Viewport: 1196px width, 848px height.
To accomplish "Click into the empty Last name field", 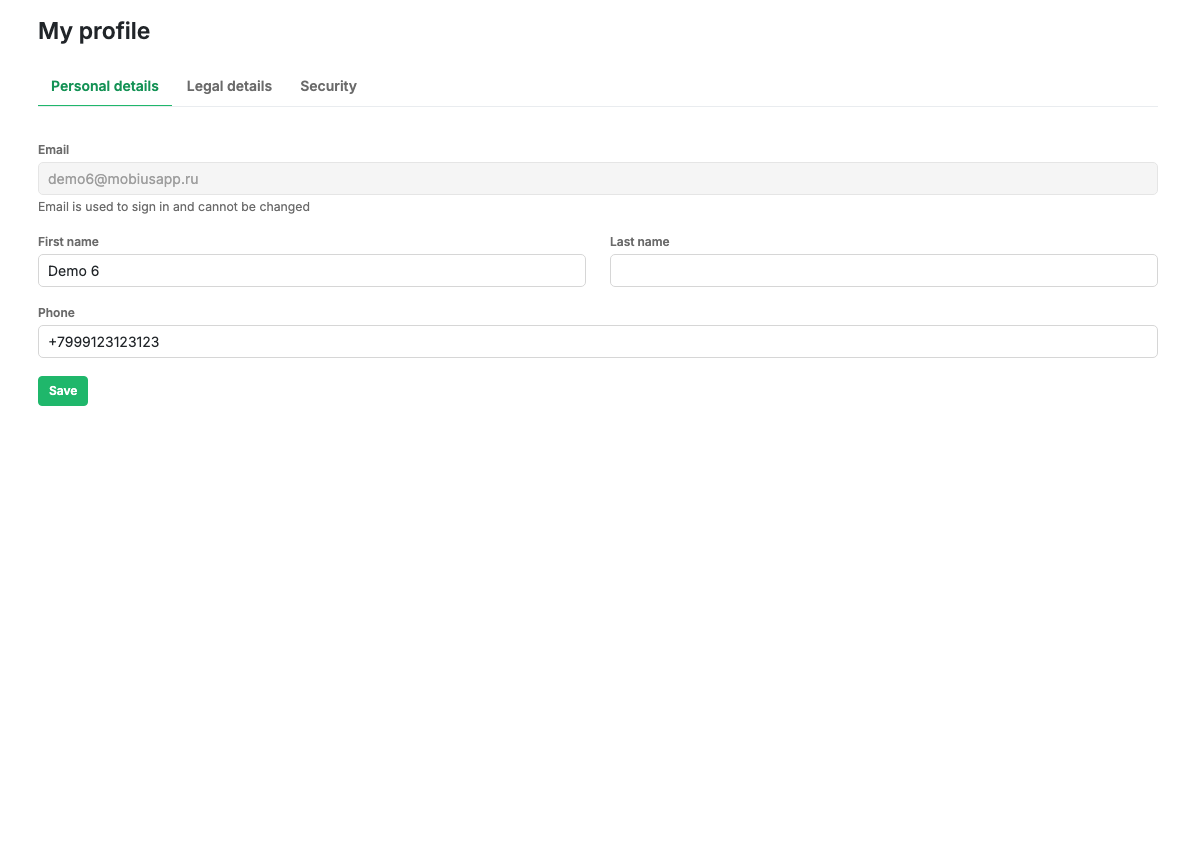I will point(883,271).
